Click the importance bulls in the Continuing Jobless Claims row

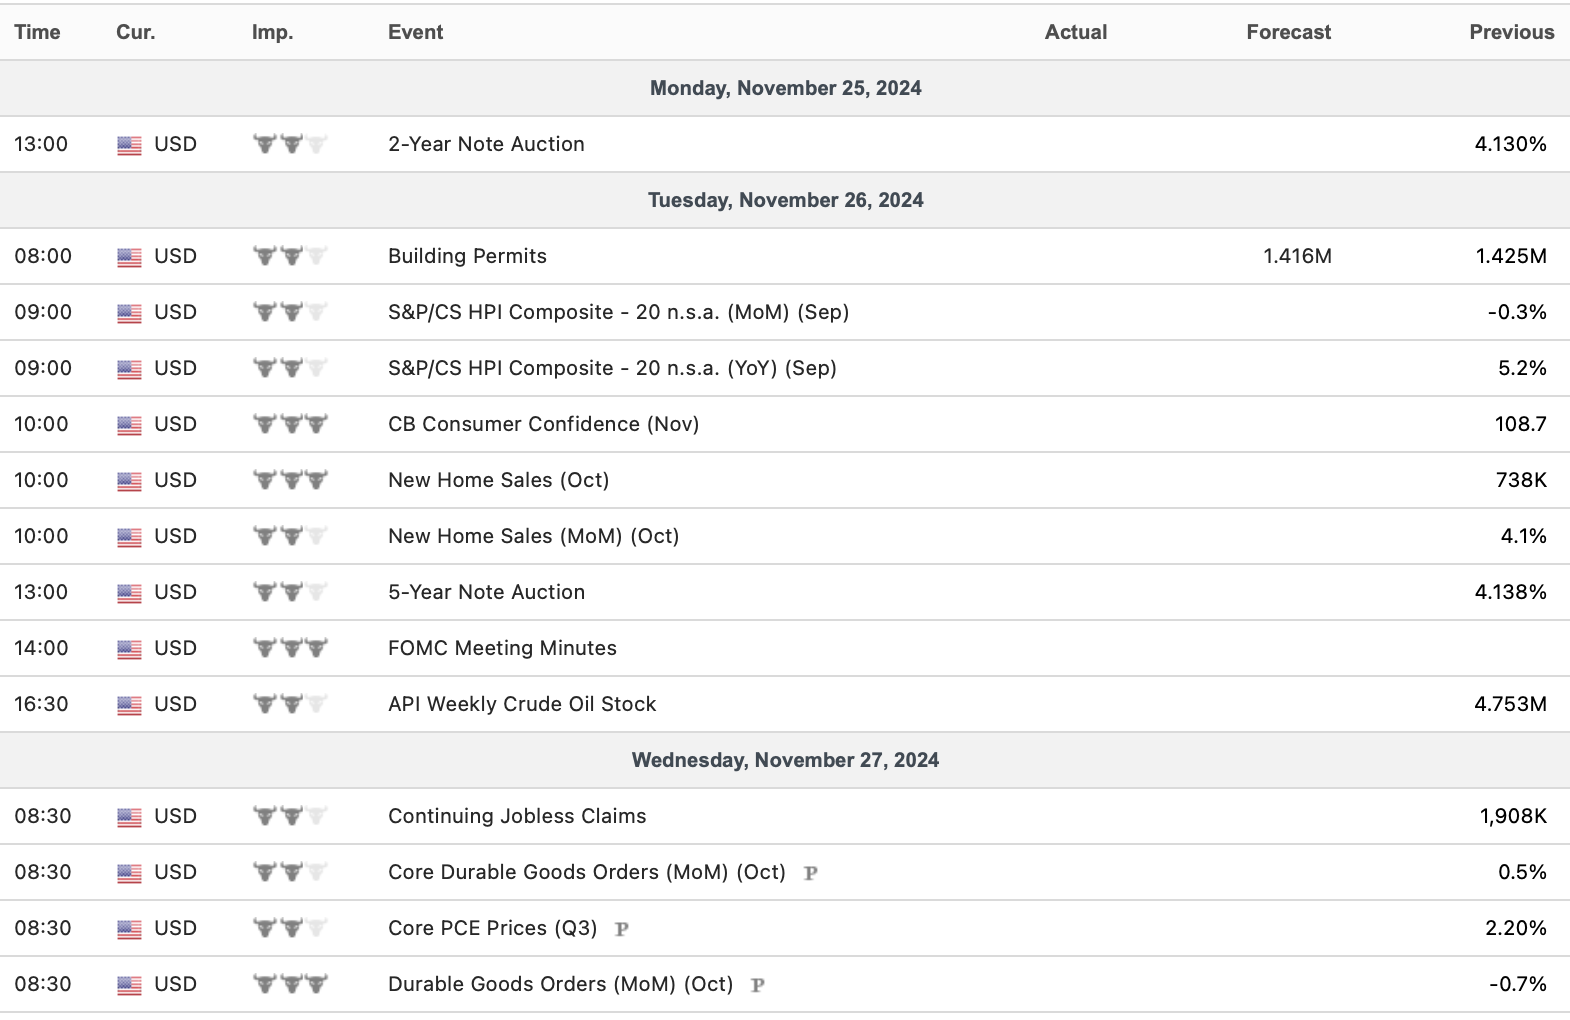coord(290,816)
